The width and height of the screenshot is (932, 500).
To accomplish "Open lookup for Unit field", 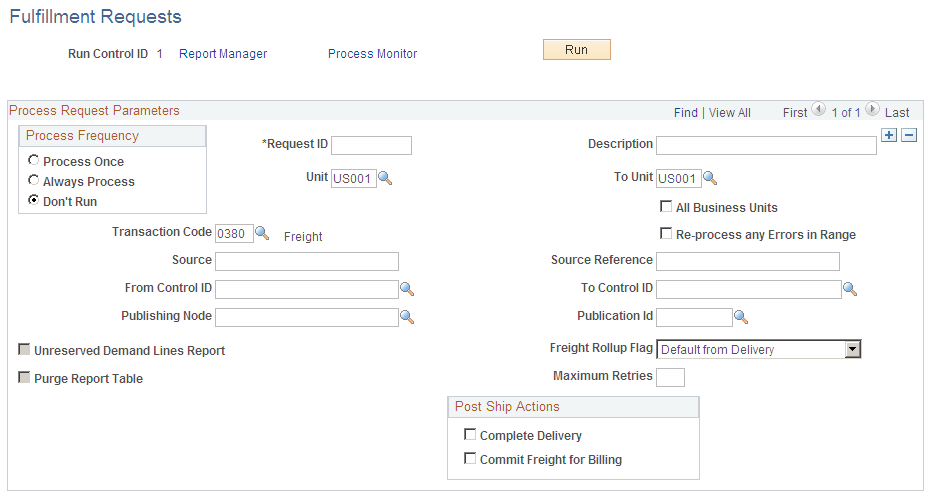I will click(385, 178).
